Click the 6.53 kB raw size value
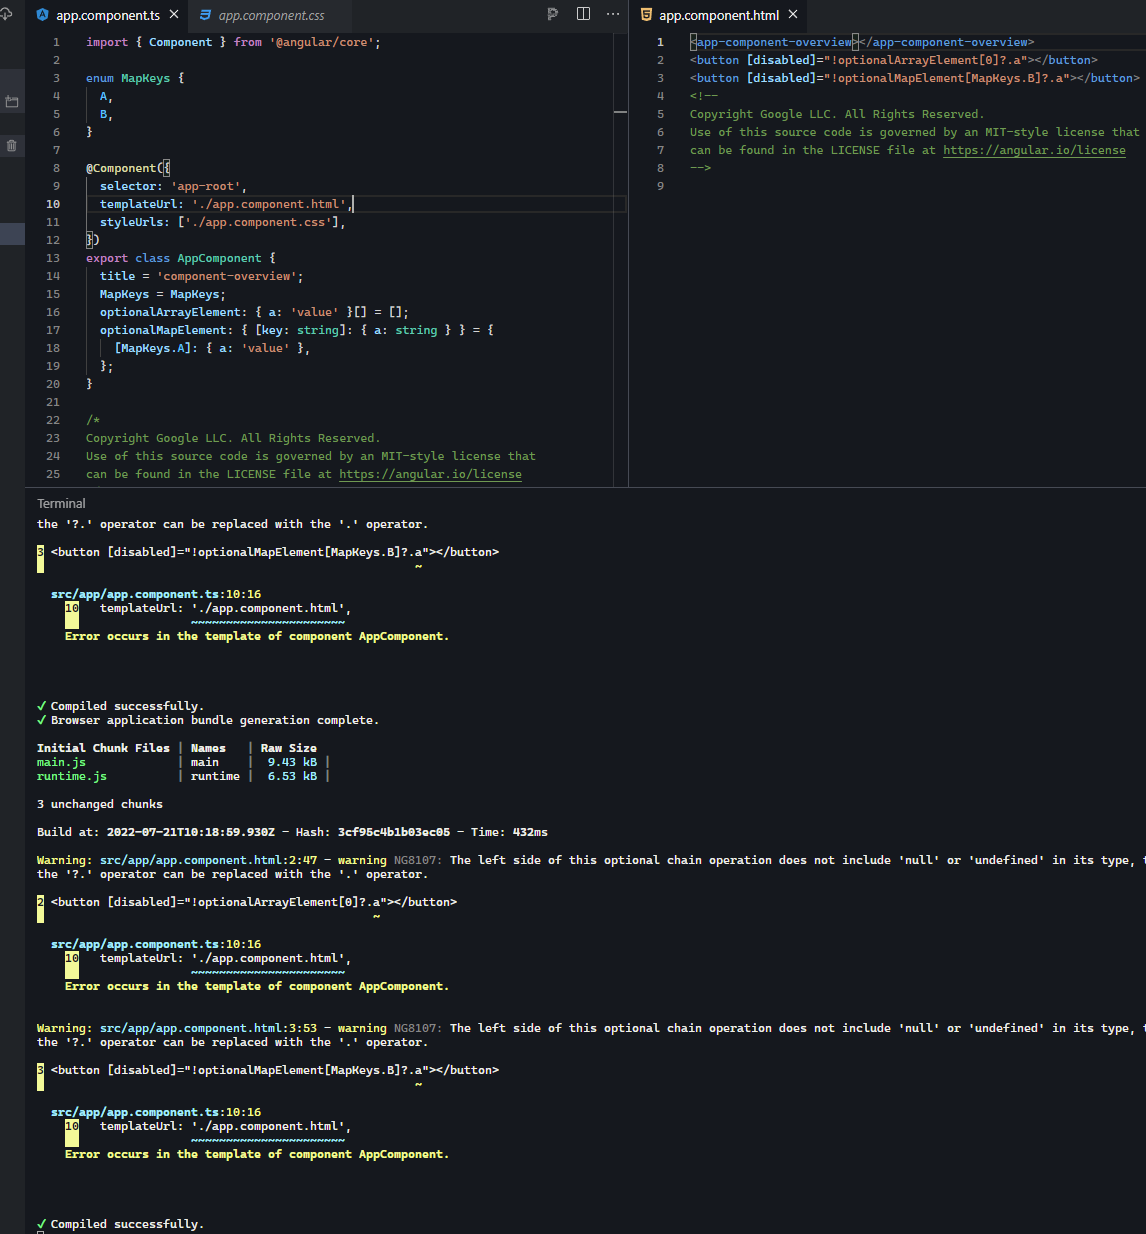Viewport: 1146px width, 1234px height. (x=292, y=776)
